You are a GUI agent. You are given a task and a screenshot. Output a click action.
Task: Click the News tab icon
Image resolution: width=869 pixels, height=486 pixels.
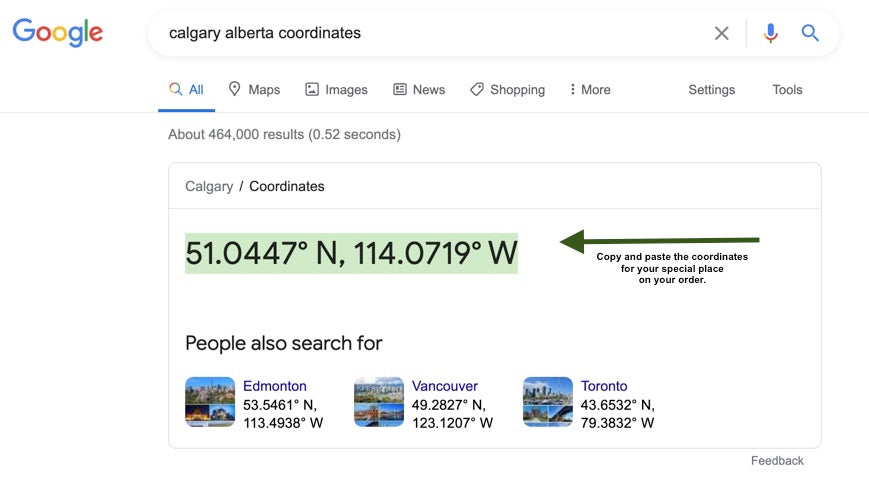[400, 89]
